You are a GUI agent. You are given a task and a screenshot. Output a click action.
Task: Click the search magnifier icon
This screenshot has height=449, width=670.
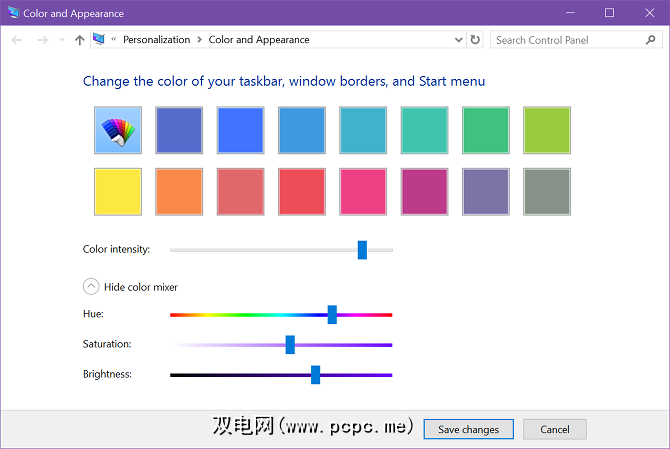650,40
